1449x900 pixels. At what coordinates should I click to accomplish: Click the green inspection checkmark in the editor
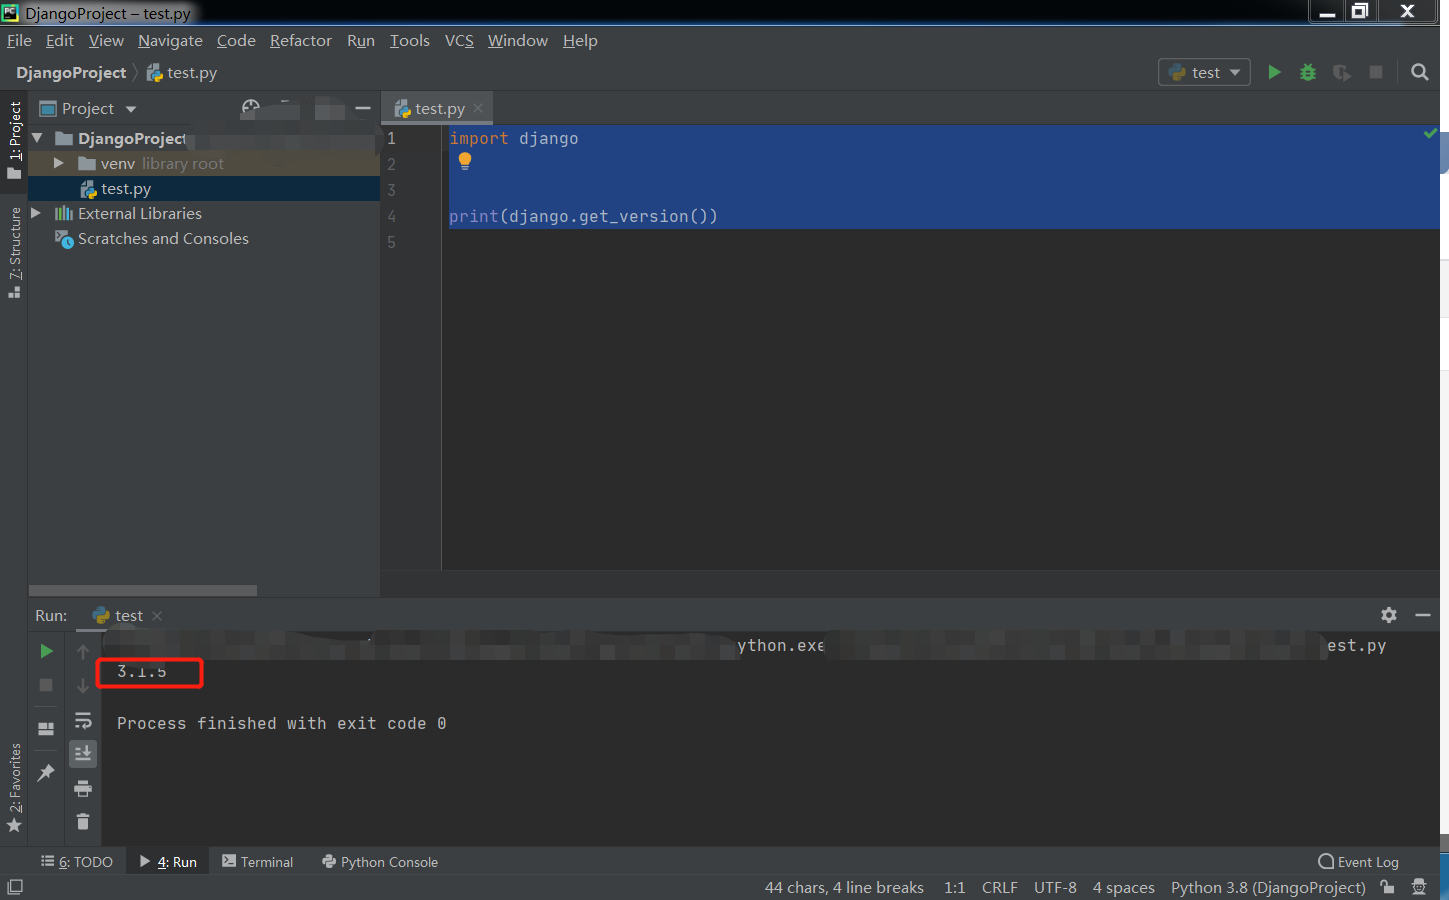1430,133
